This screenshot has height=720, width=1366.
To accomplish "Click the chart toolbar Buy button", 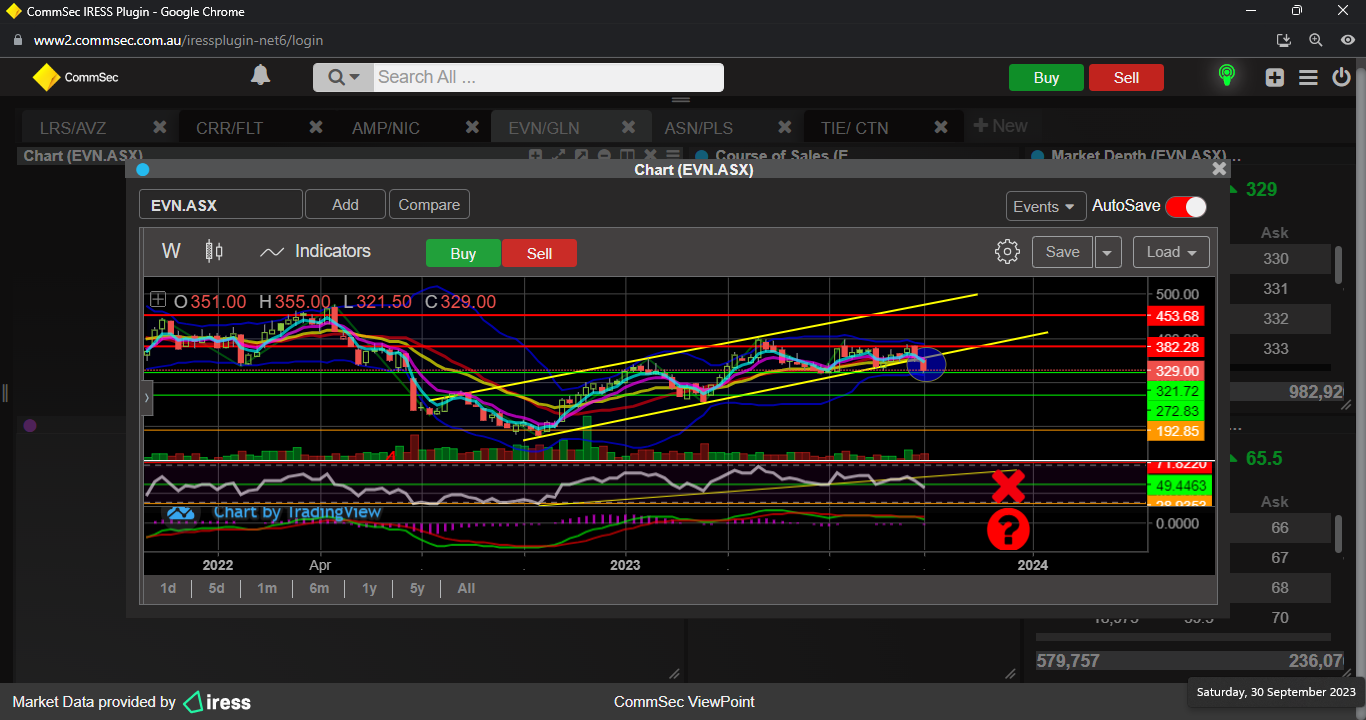I will [x=463, y=253].
